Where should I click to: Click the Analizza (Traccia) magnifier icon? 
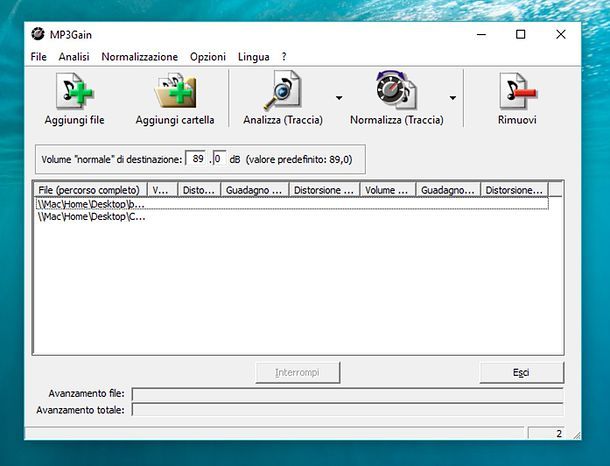click(x=282, y=90)
